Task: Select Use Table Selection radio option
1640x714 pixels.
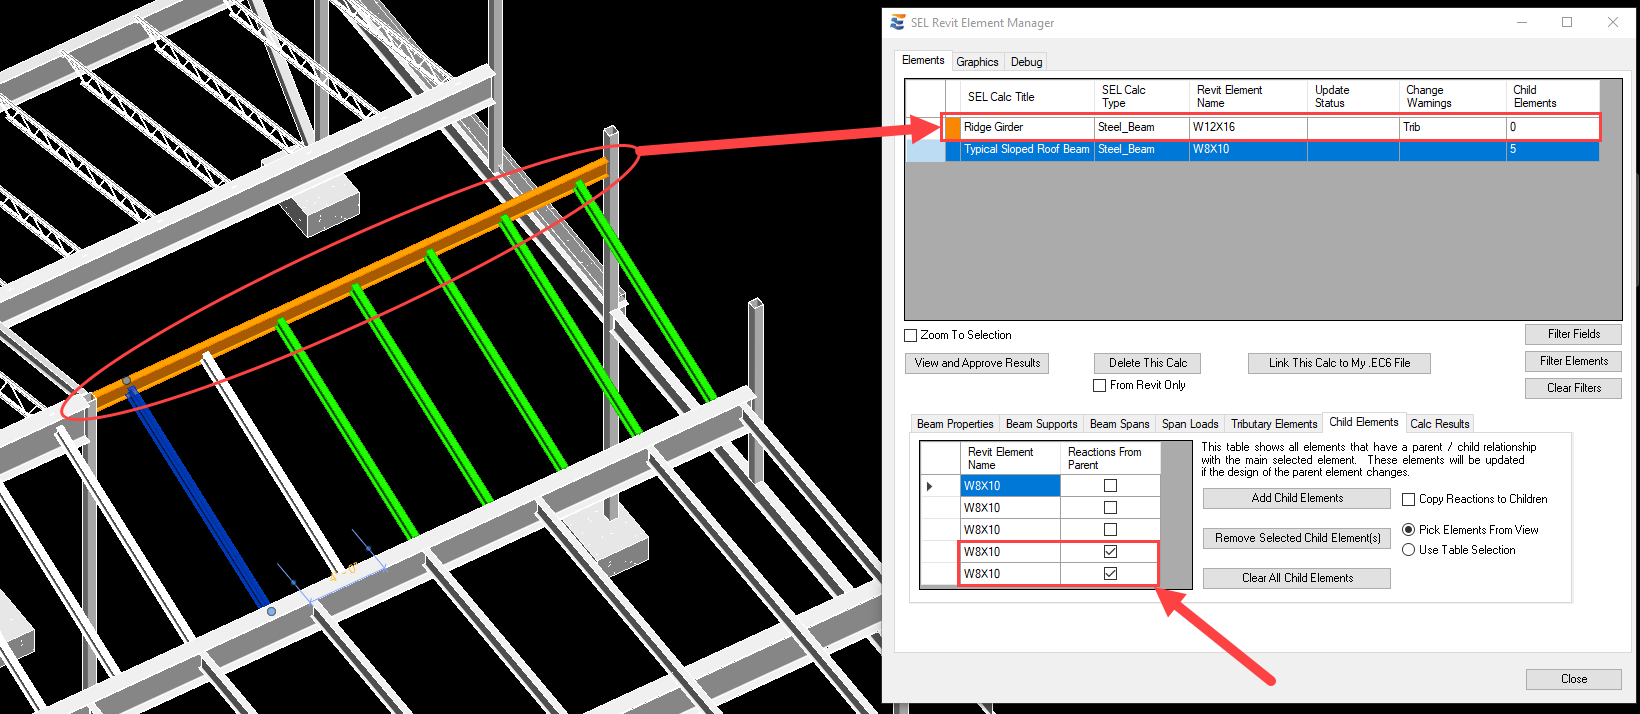Action: pos(1408,550)
